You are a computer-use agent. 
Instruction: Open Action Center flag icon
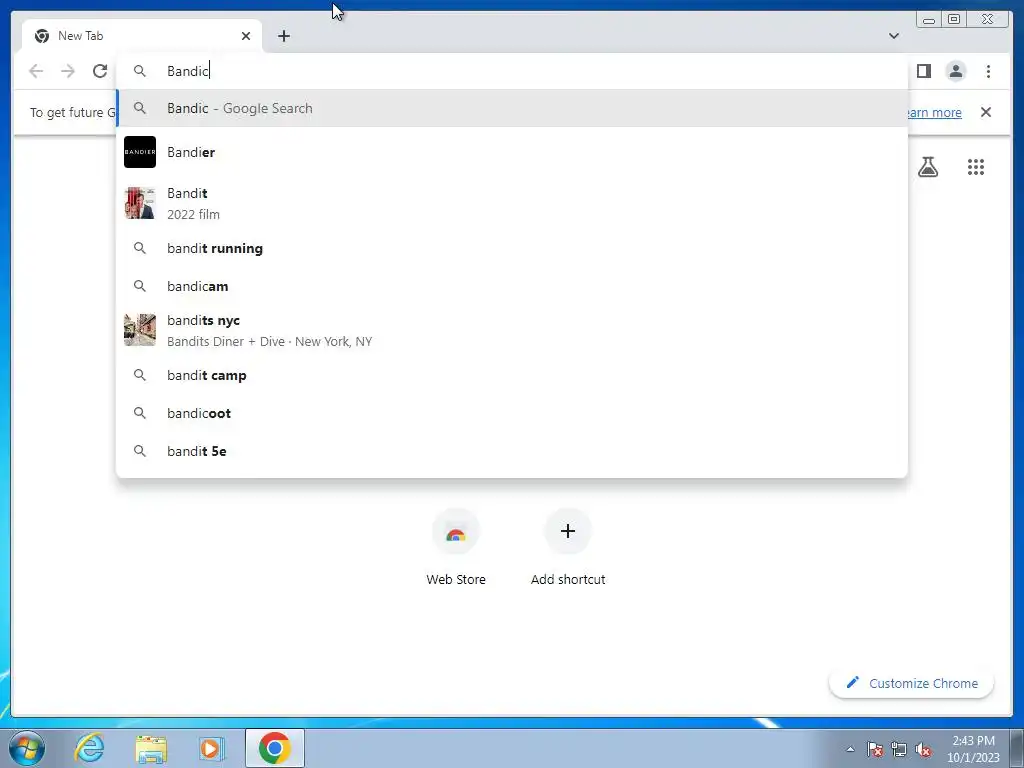(875, 749)
